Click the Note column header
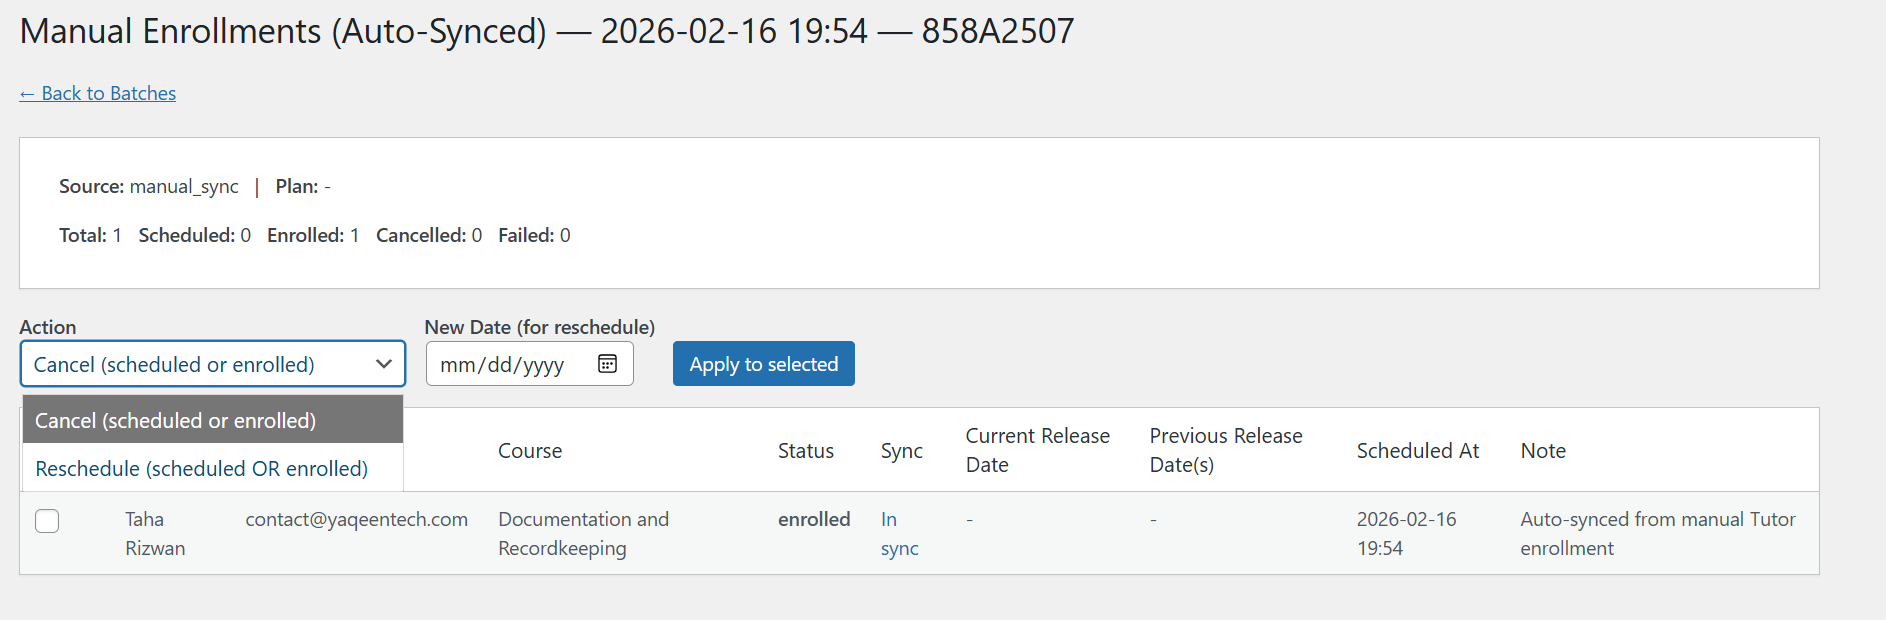The image size is (1886, 620). [1542, 451]
